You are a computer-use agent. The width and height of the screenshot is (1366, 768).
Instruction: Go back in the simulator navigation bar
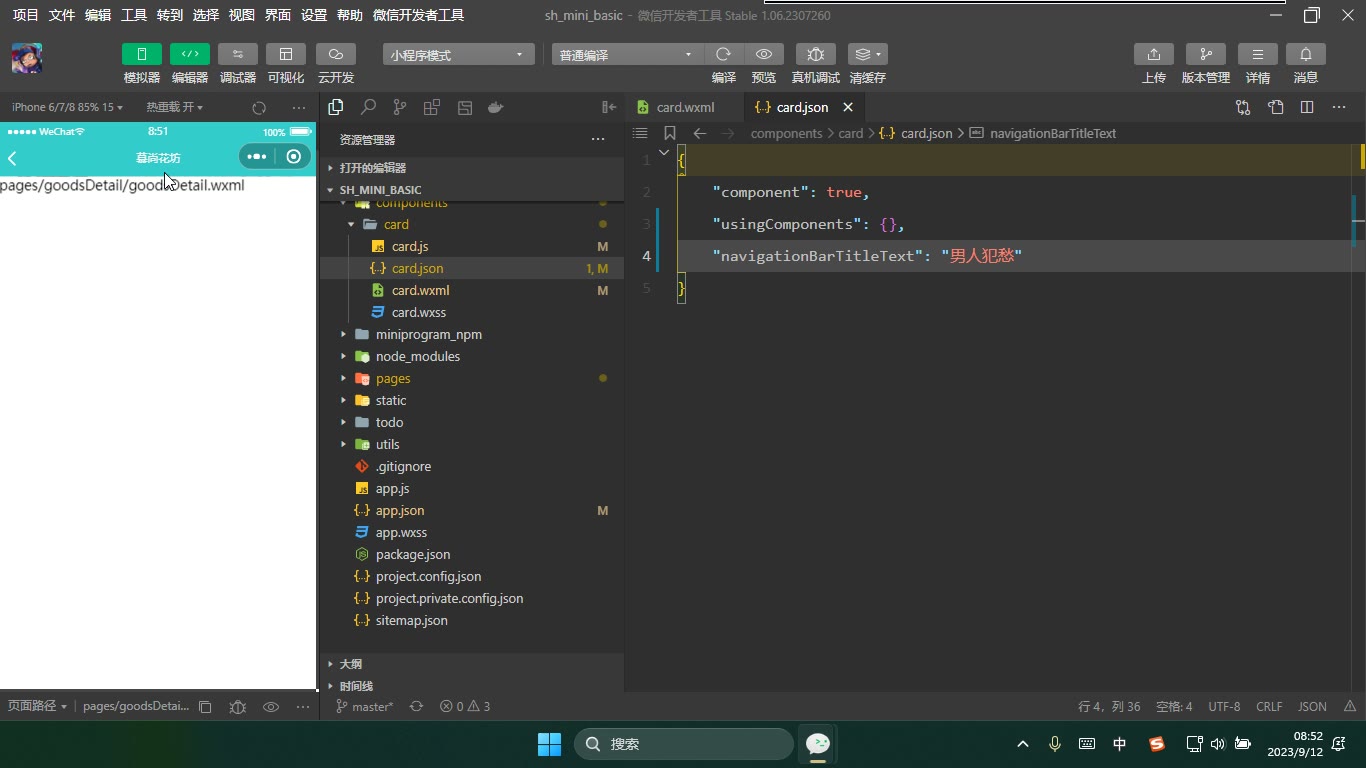tap(13, 157)
